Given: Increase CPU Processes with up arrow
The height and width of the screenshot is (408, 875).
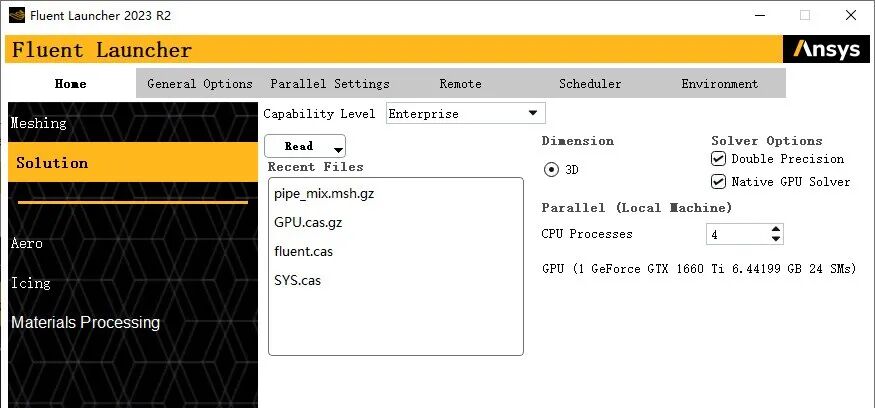Looking at the screenshot, I should click(776, 229).
